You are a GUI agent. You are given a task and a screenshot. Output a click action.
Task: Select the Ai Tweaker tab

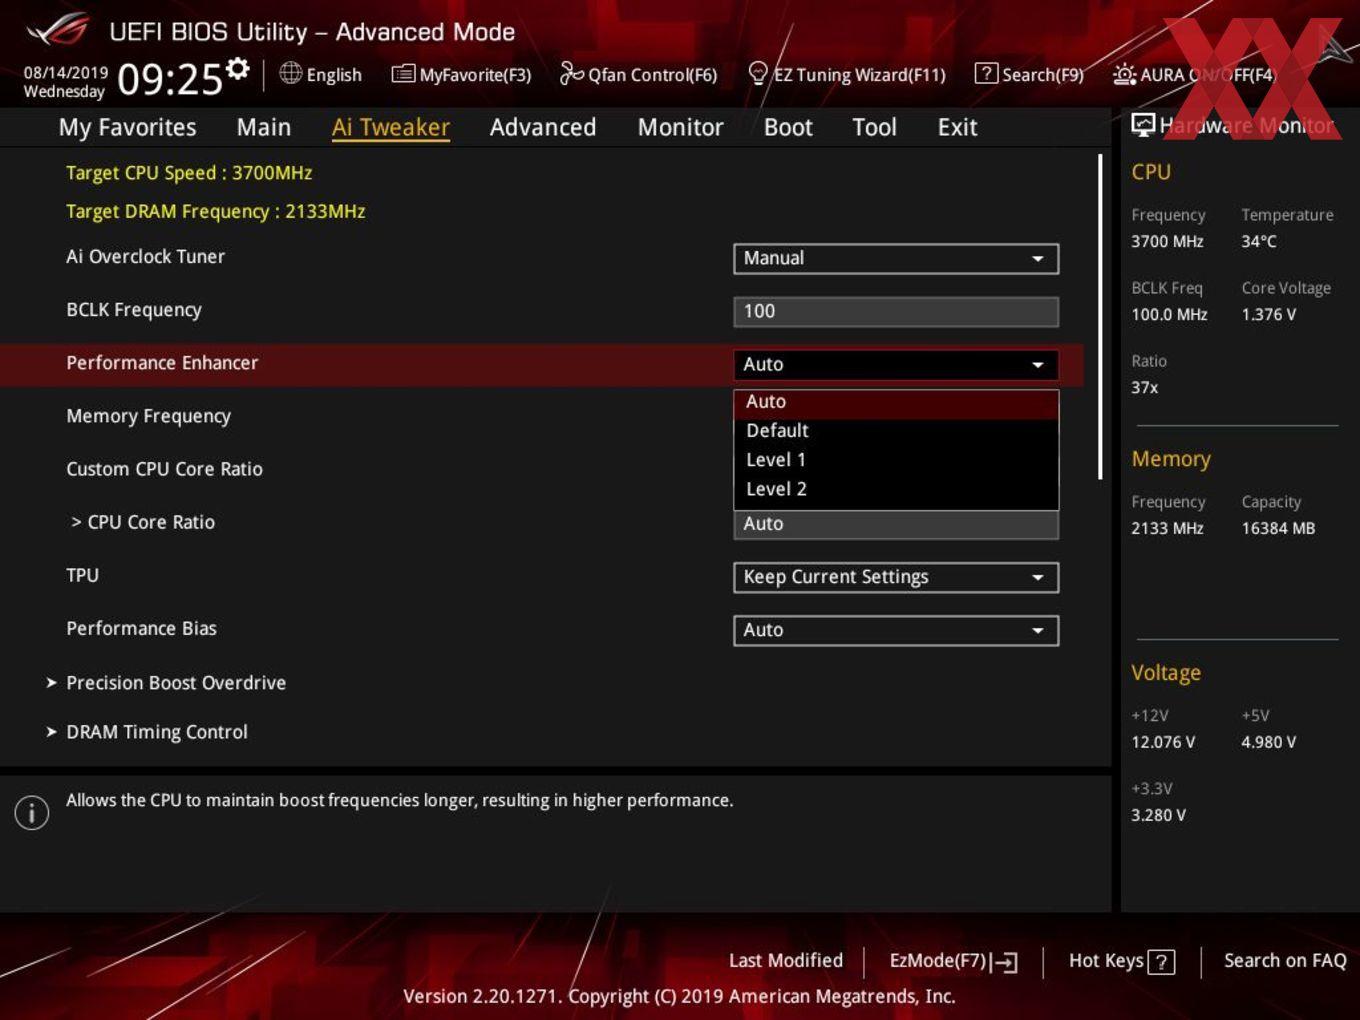click(391, 127)
